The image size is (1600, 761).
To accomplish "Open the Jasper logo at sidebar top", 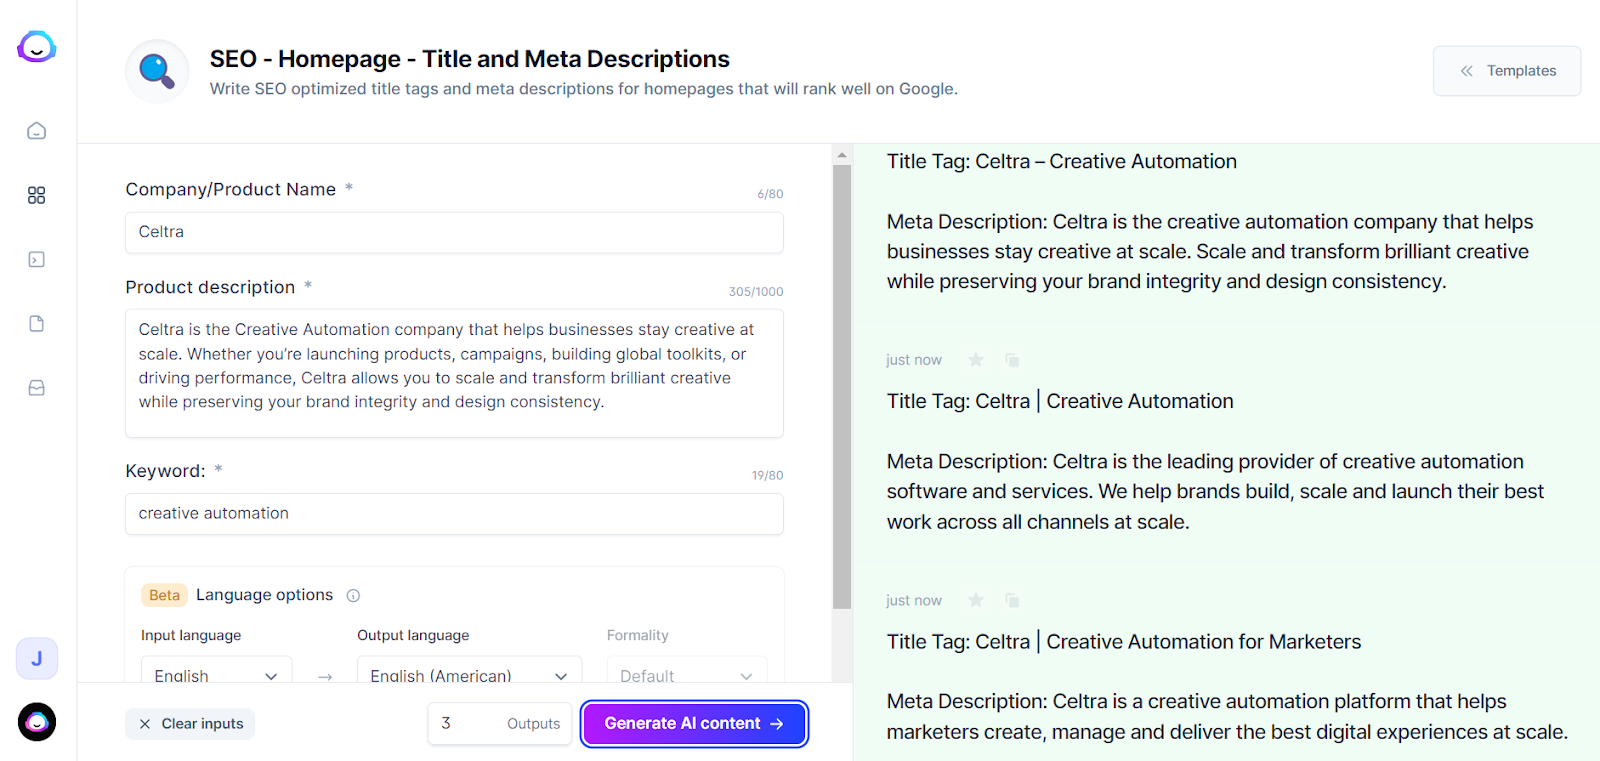I will click(x=37, y=47).
